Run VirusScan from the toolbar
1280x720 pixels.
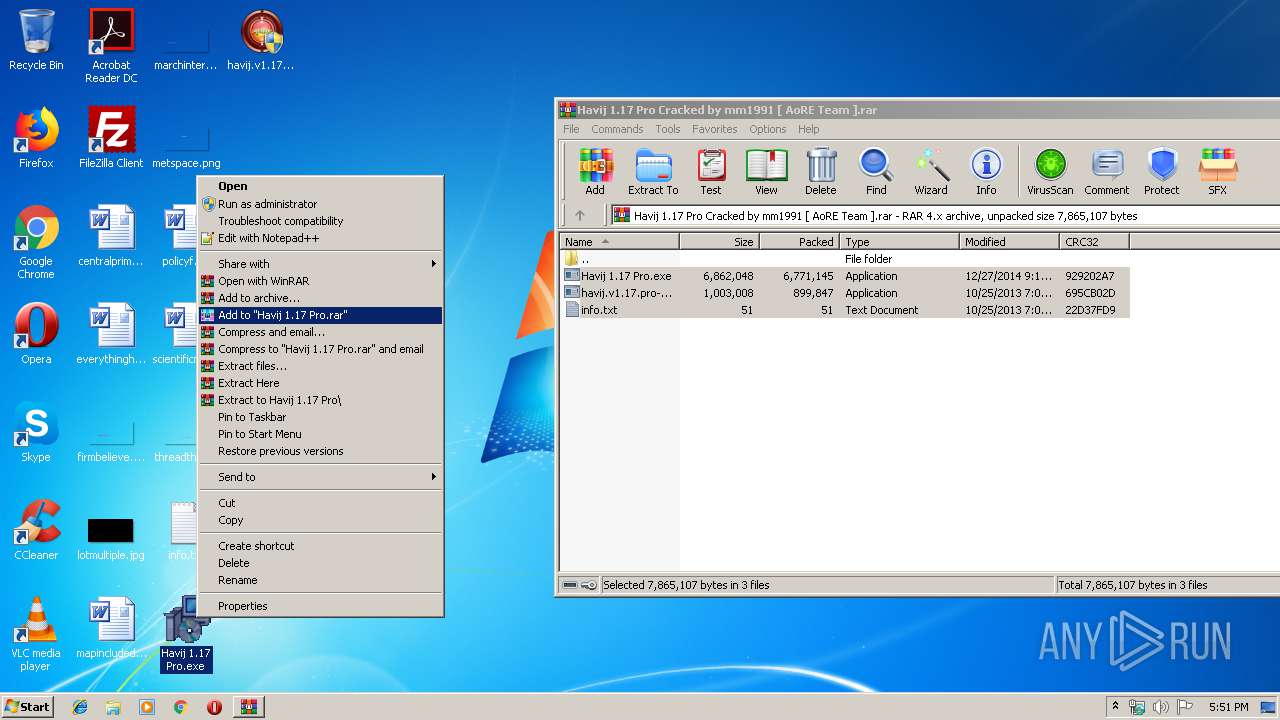1050,171
